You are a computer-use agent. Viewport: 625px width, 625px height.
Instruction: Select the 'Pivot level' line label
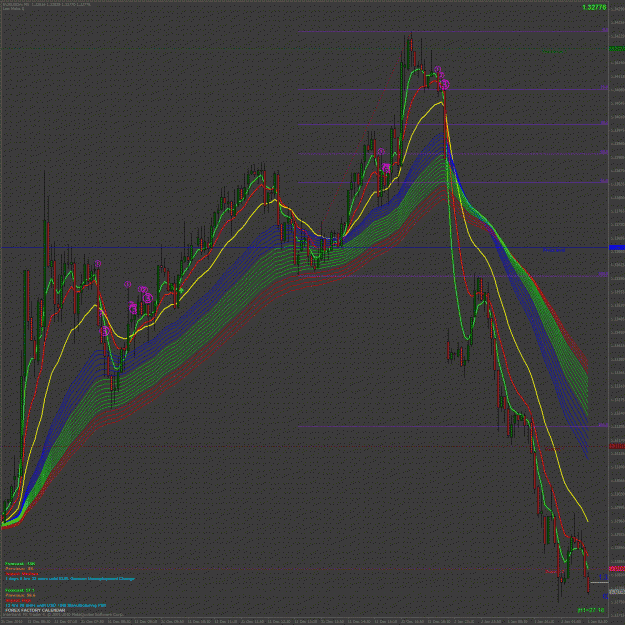pos(554,250)
